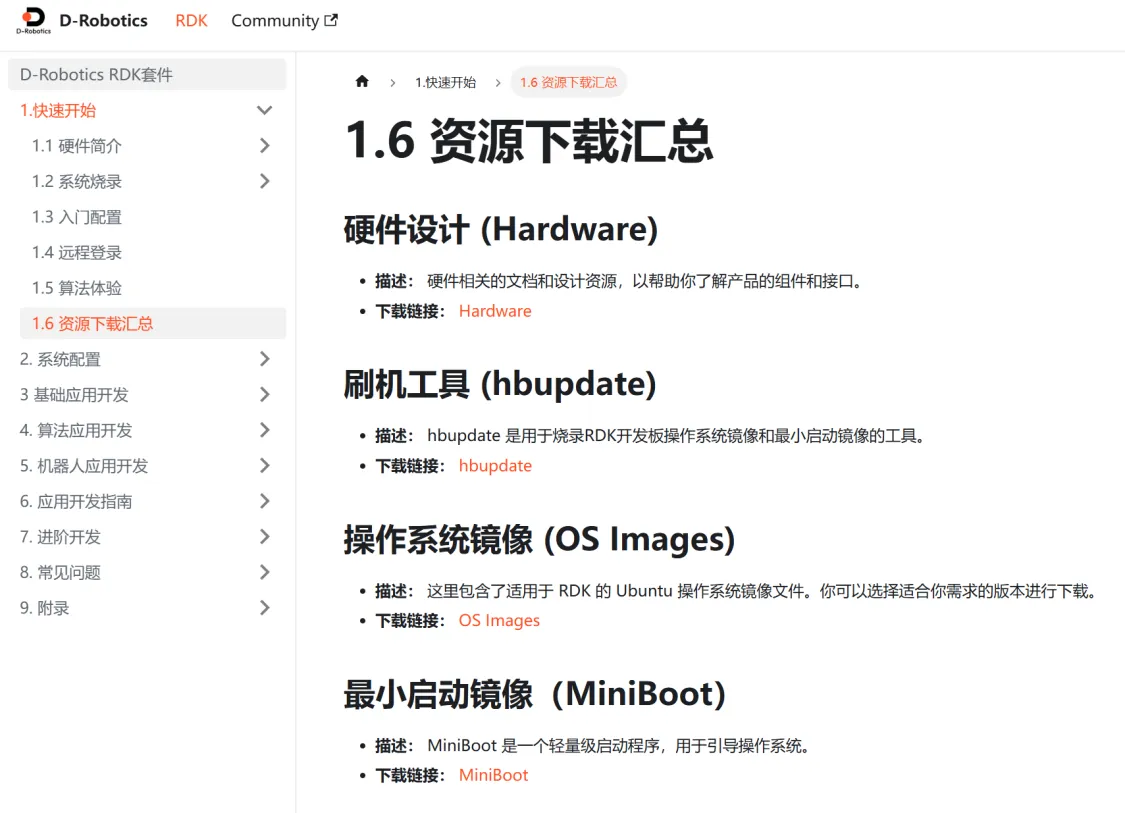Open 2. 系统配置 sidebar item
The image size is (1125, 813).
[x=60, y=359]
